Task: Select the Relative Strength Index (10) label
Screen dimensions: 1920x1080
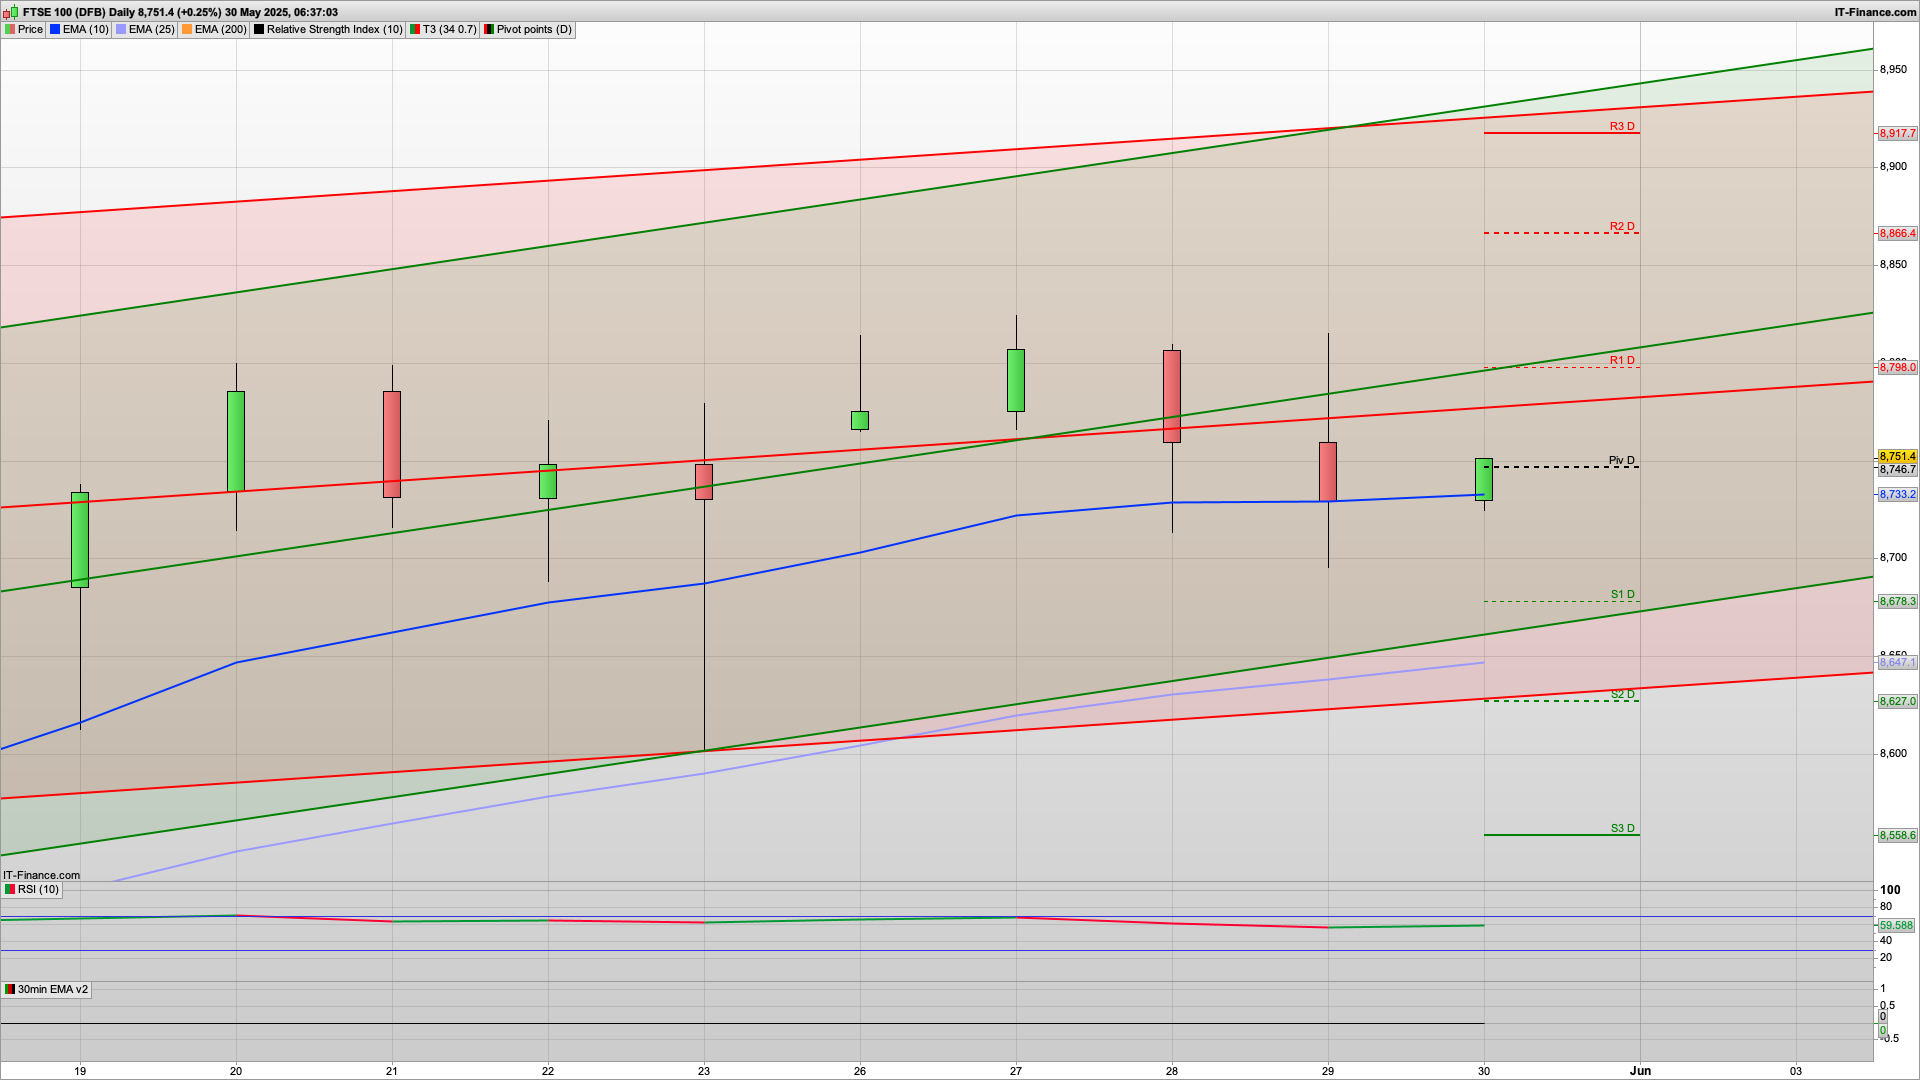Action: [x=334, y=29]
